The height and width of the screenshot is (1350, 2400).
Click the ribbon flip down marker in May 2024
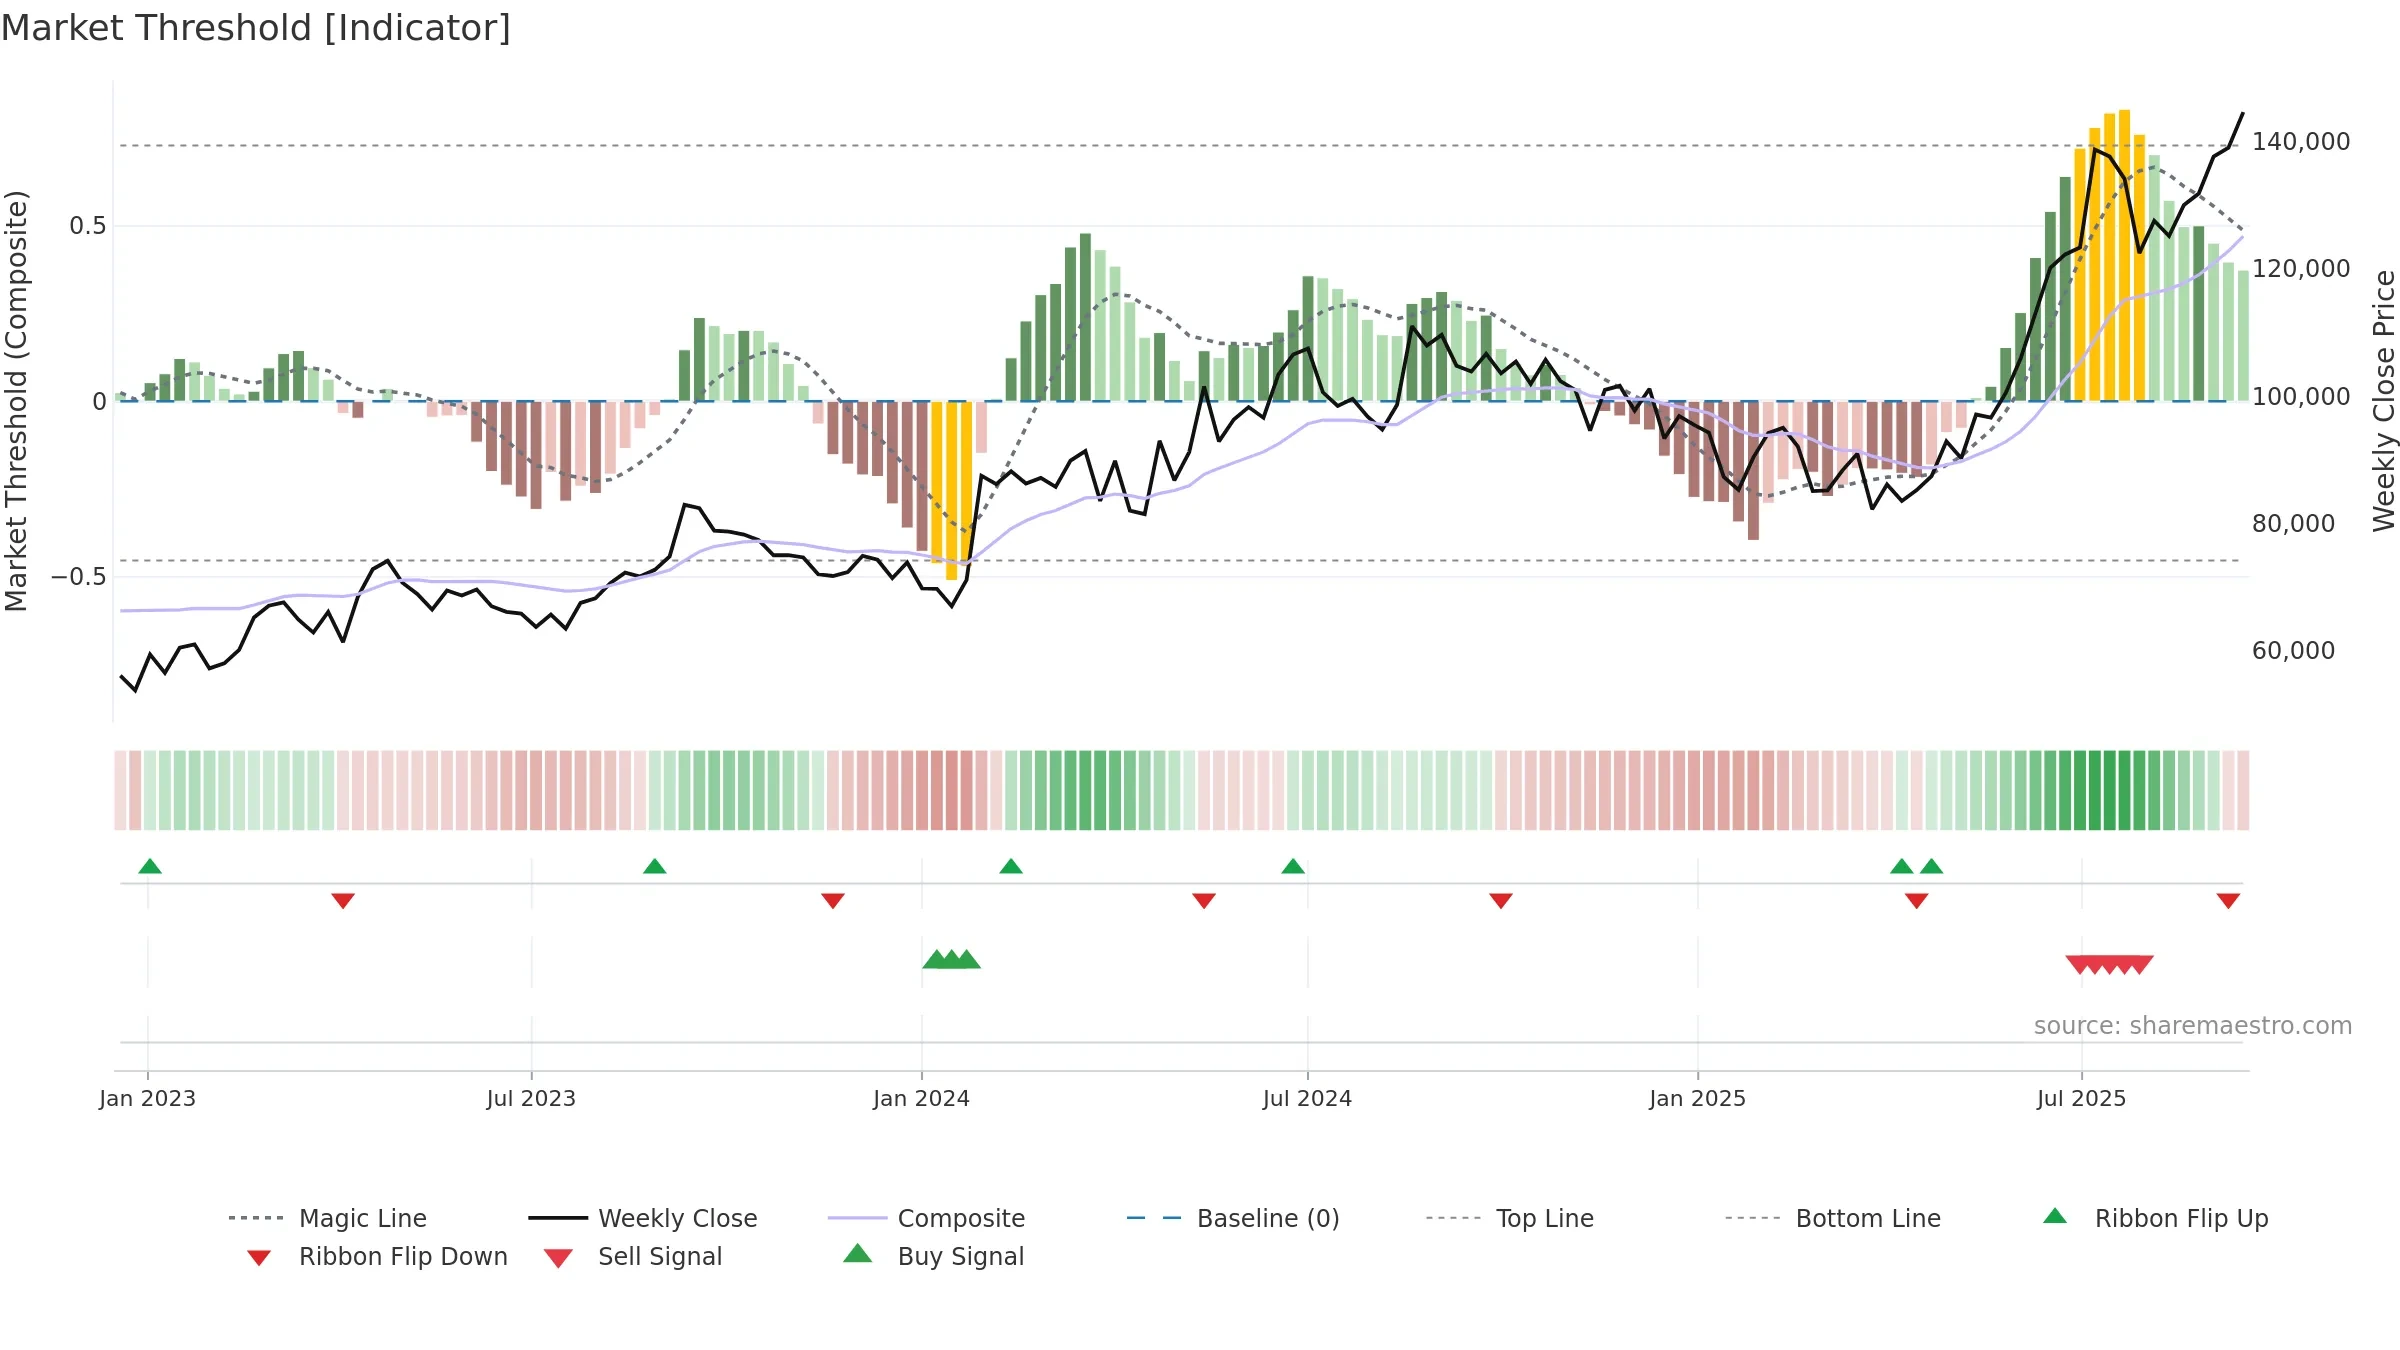(x=1204, y=901)
